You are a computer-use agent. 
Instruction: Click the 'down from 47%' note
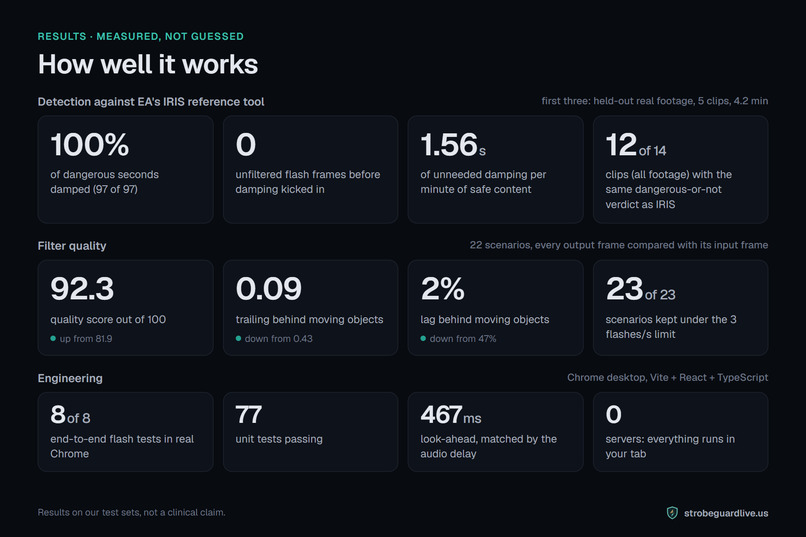click(x=463, y=339)
